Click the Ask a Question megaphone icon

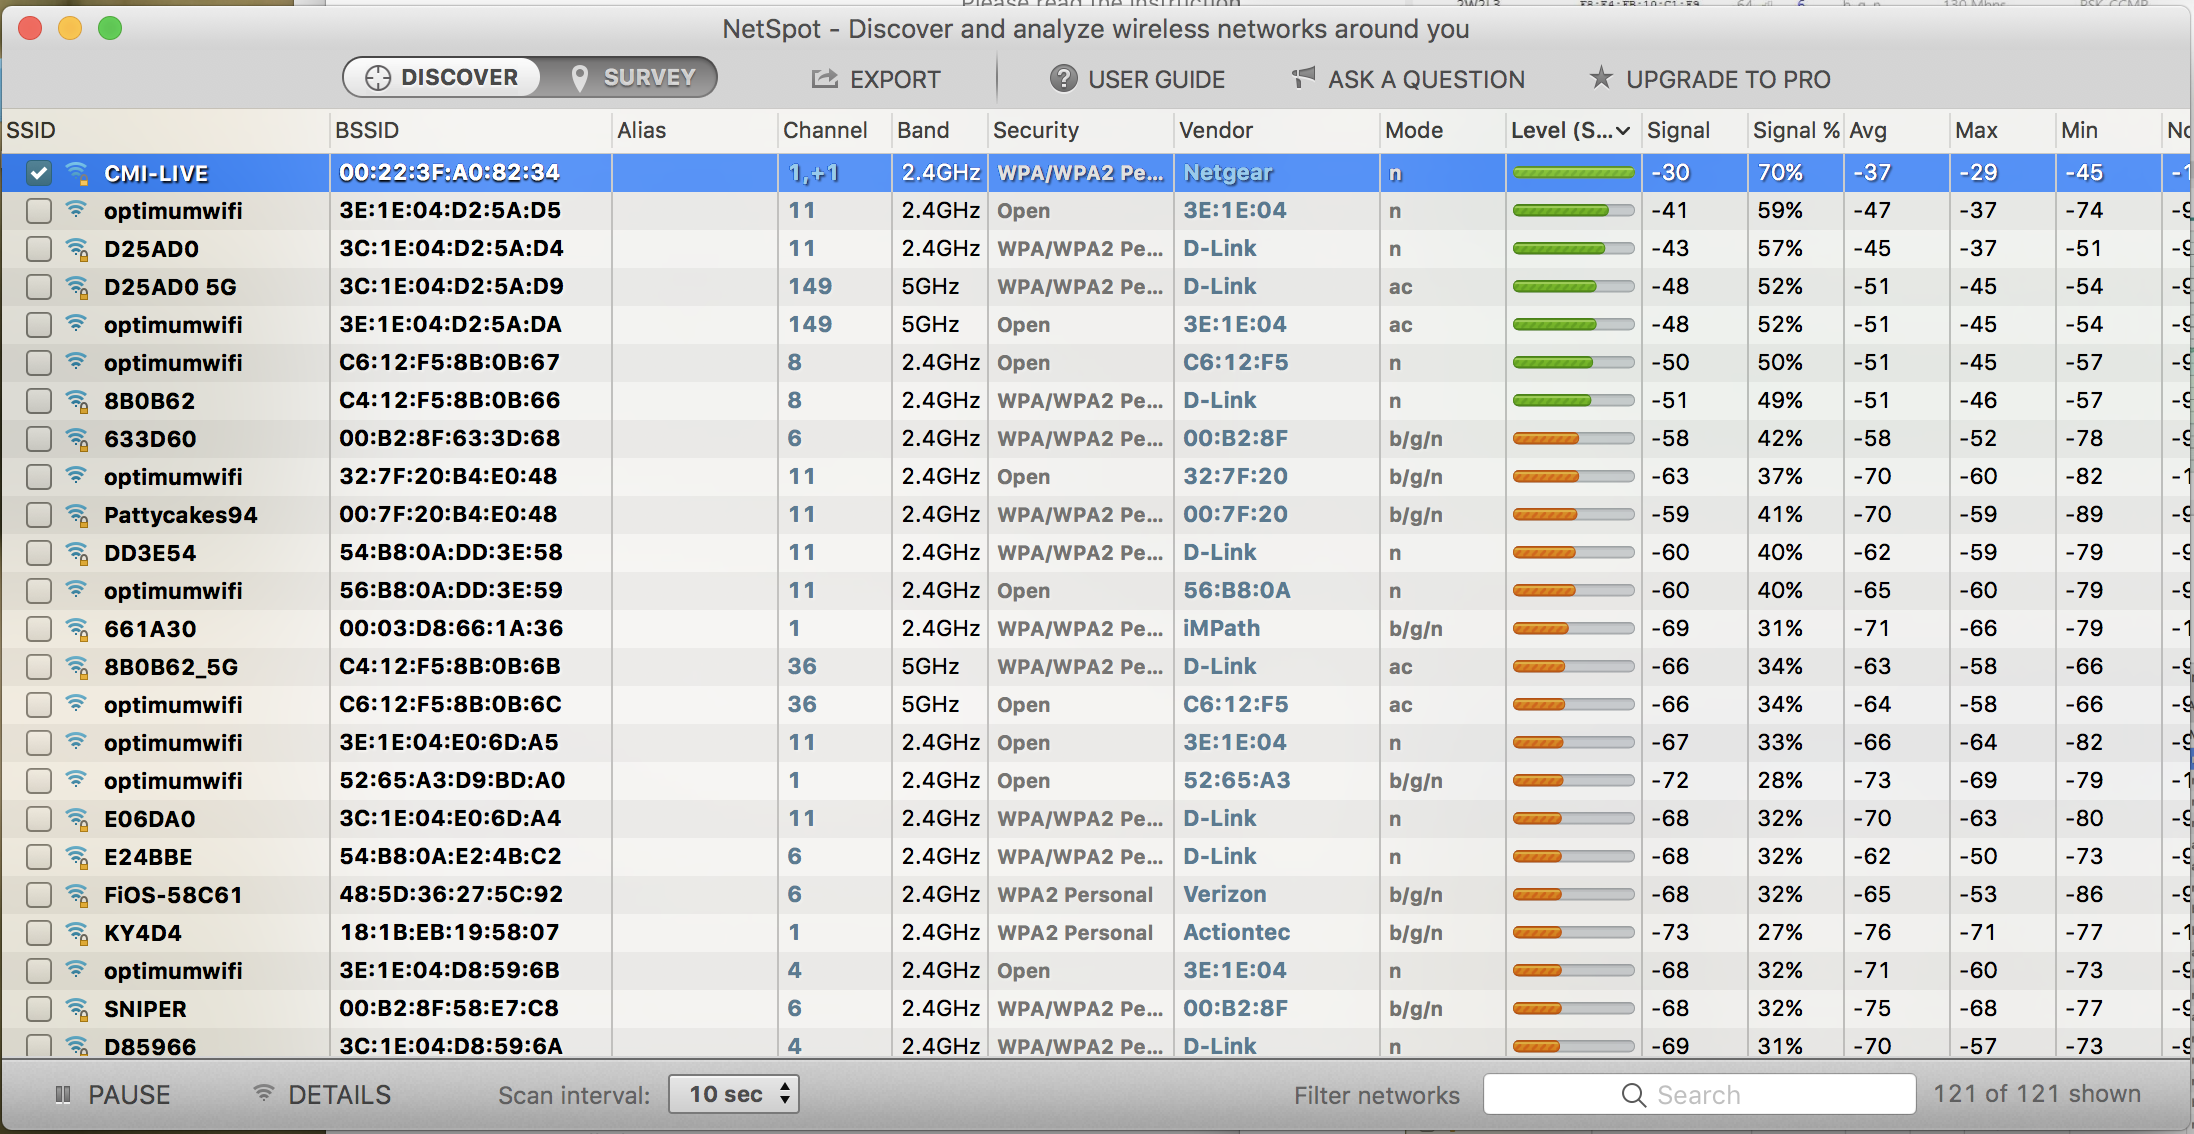point(1303,78)
